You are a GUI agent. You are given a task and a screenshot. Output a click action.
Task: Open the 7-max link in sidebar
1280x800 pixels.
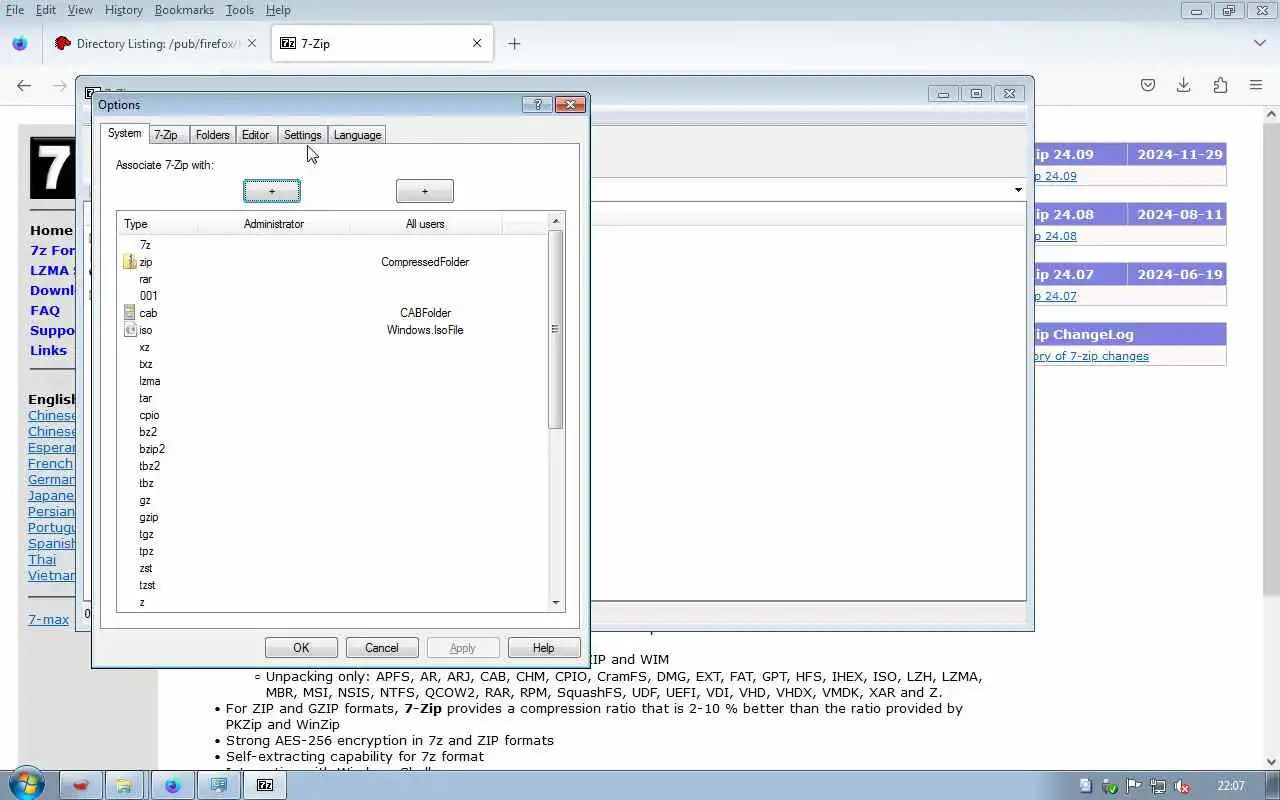point(49,619)
